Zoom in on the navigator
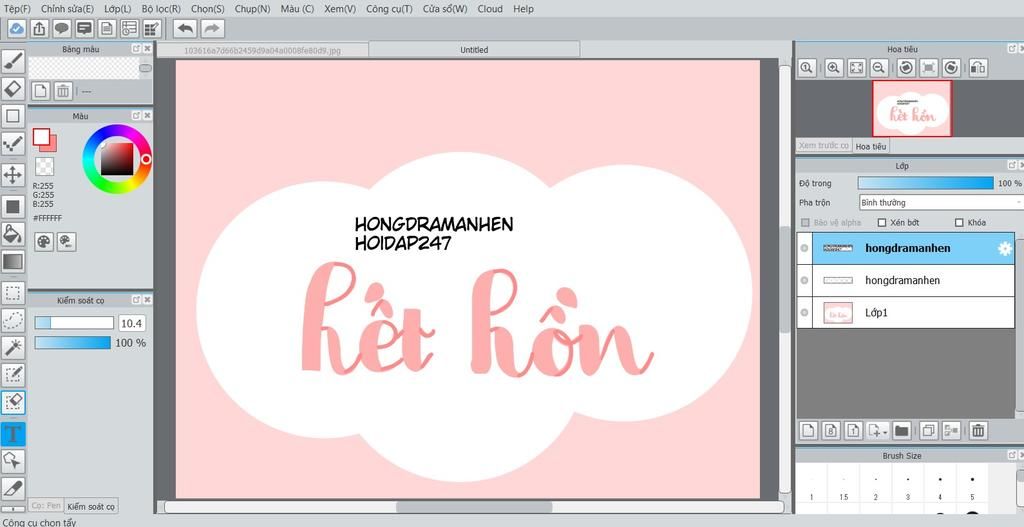1024x527 pixels. [833, 67]
